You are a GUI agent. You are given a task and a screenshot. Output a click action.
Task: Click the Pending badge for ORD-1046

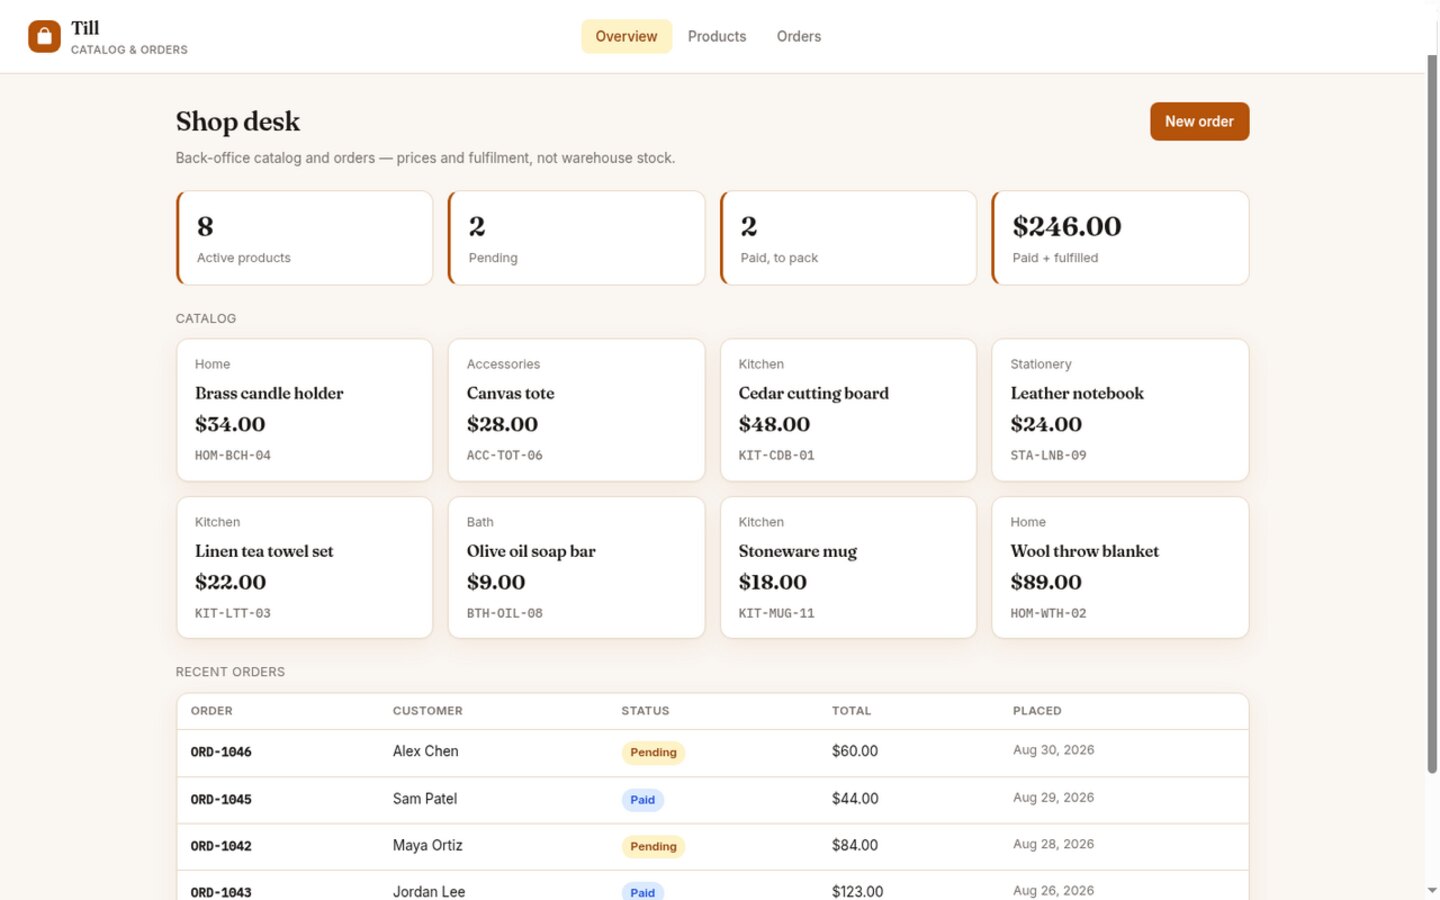pyautogui.click(x=653, y=752)
